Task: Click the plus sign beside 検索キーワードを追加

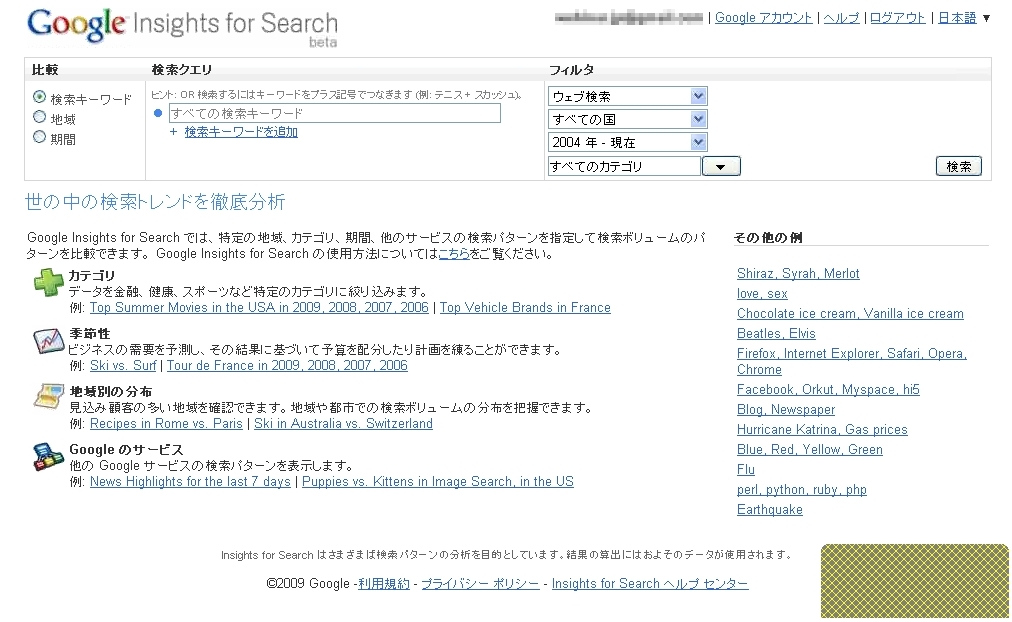Action: pyautogui.click(x=173, y=132)
